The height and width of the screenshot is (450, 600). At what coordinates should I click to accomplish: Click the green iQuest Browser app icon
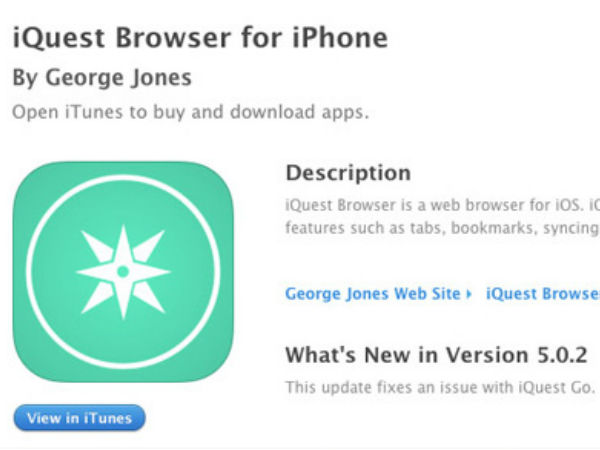[123, 272]
